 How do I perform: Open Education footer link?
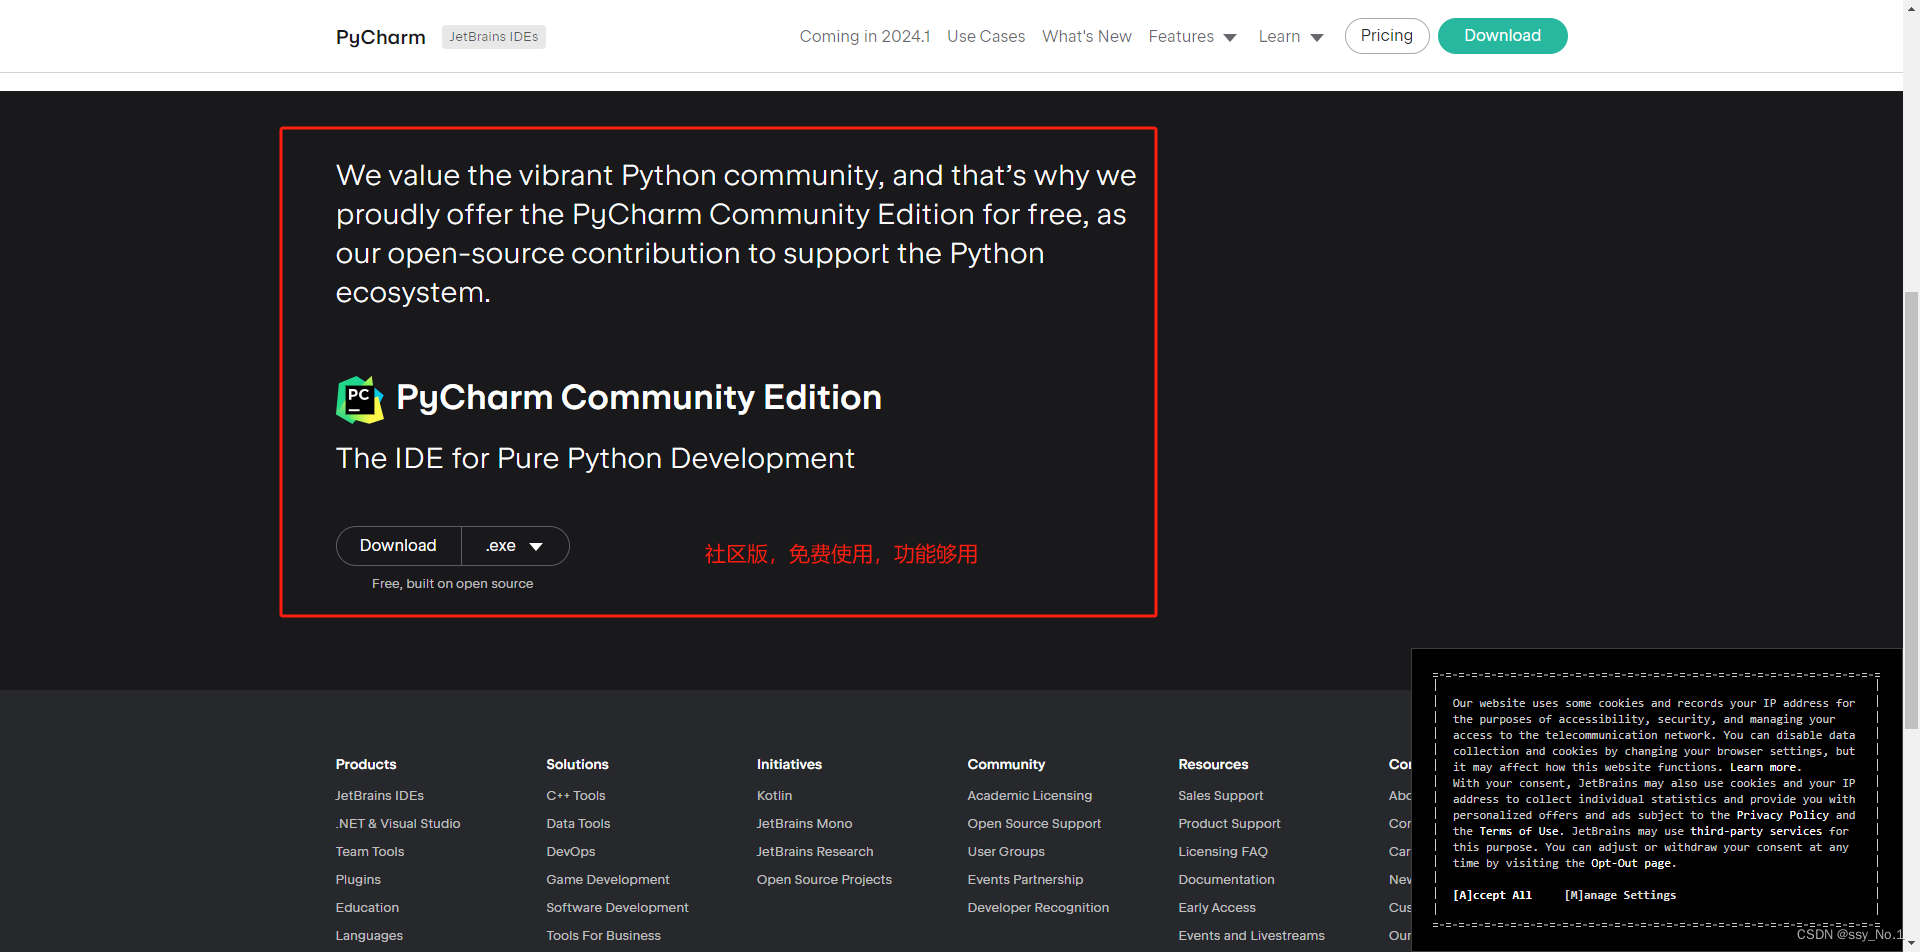(x=367, y=908)
